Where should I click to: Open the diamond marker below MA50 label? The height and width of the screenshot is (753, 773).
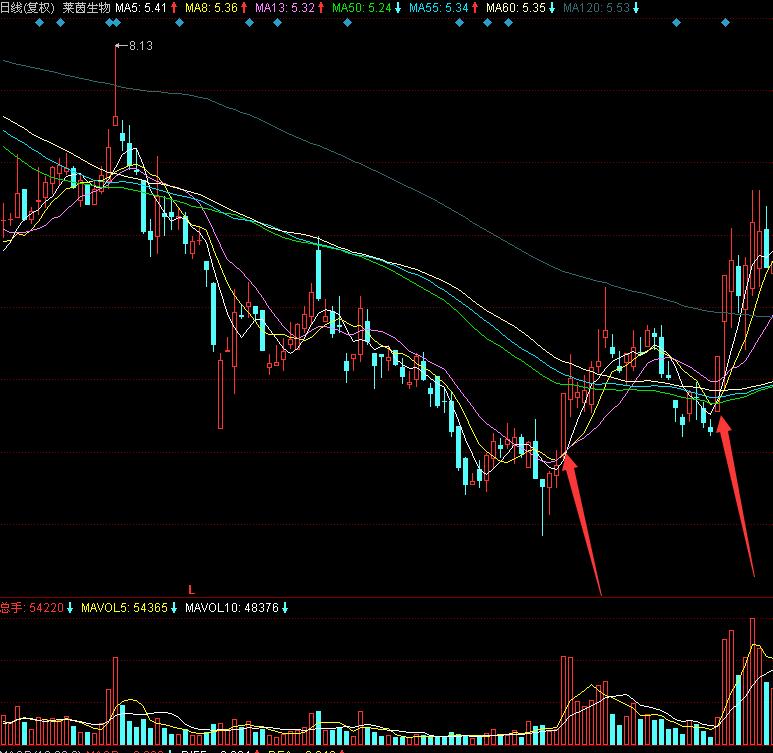click(x=348, y=23)
